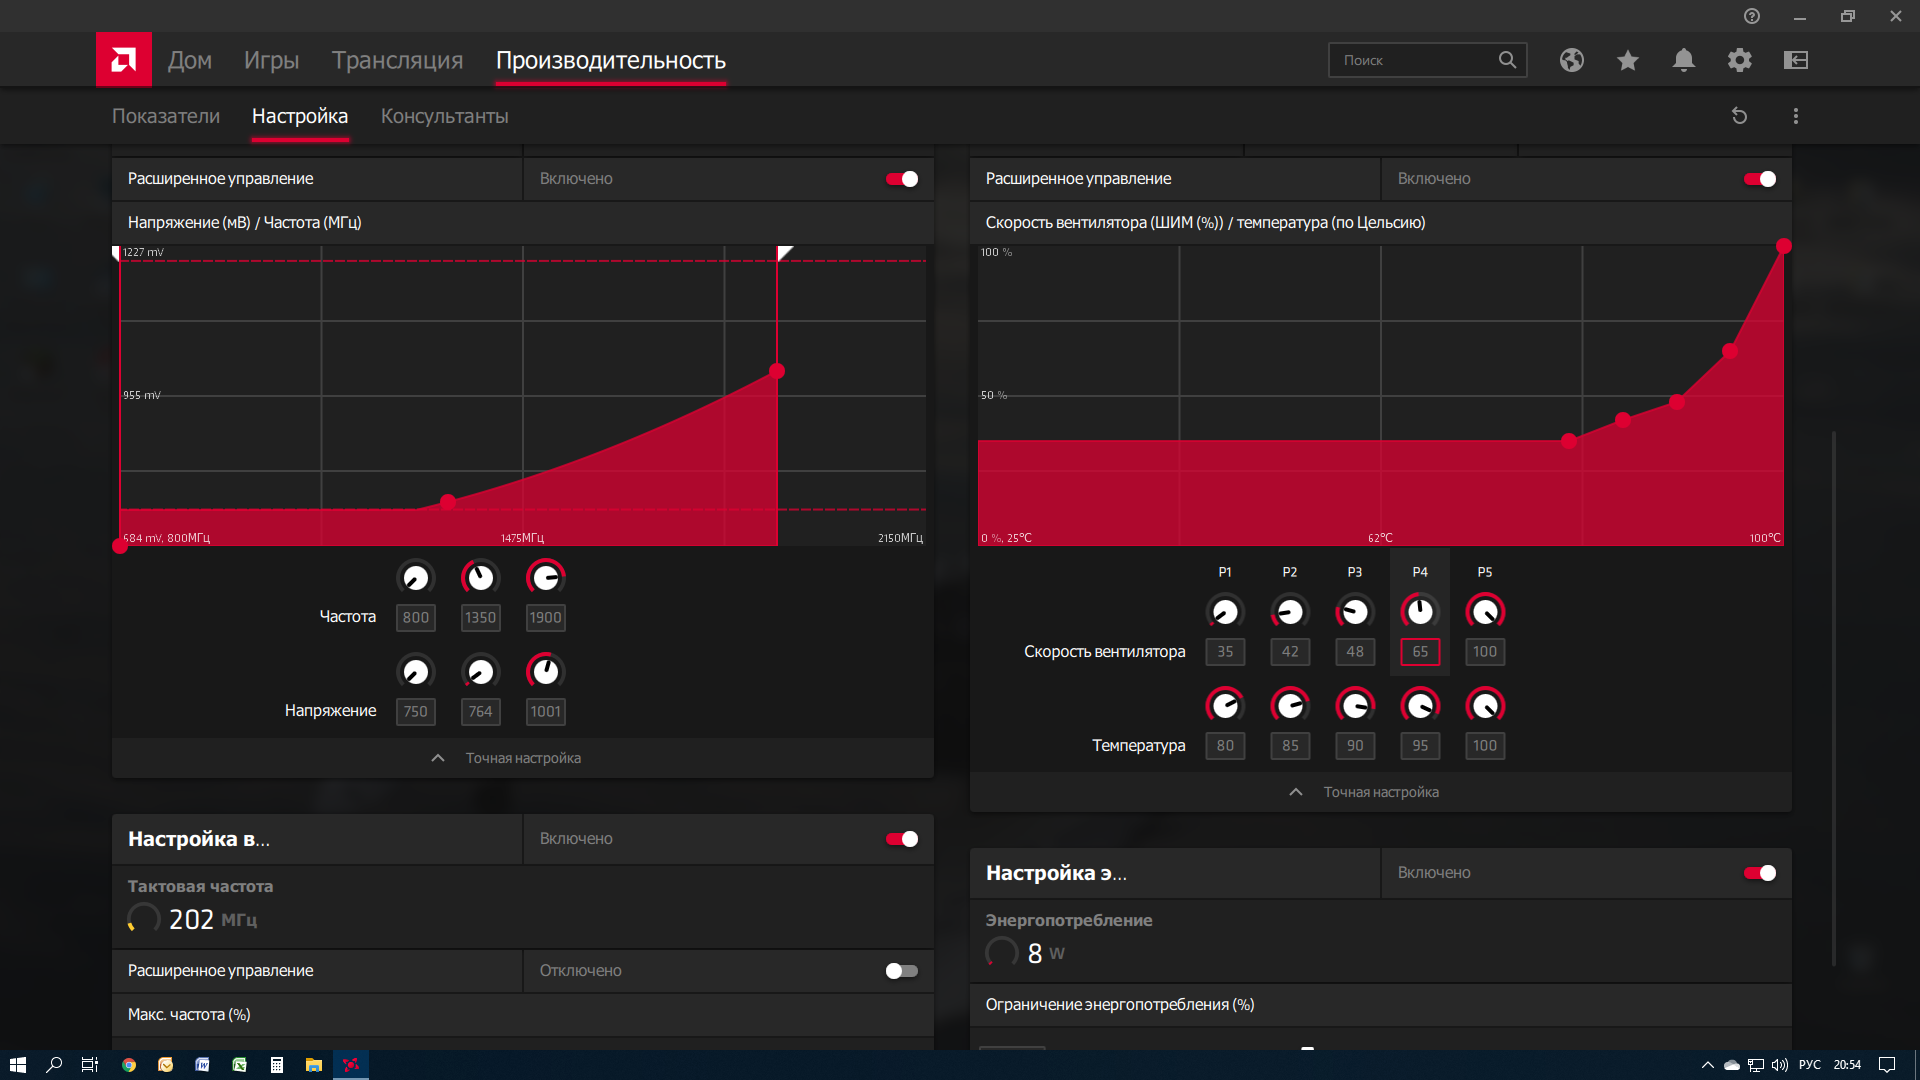The width and height of the screenshot is (1920, 1080).
Task: Disable fan advanced control toggle
Action: [1759, 179]
